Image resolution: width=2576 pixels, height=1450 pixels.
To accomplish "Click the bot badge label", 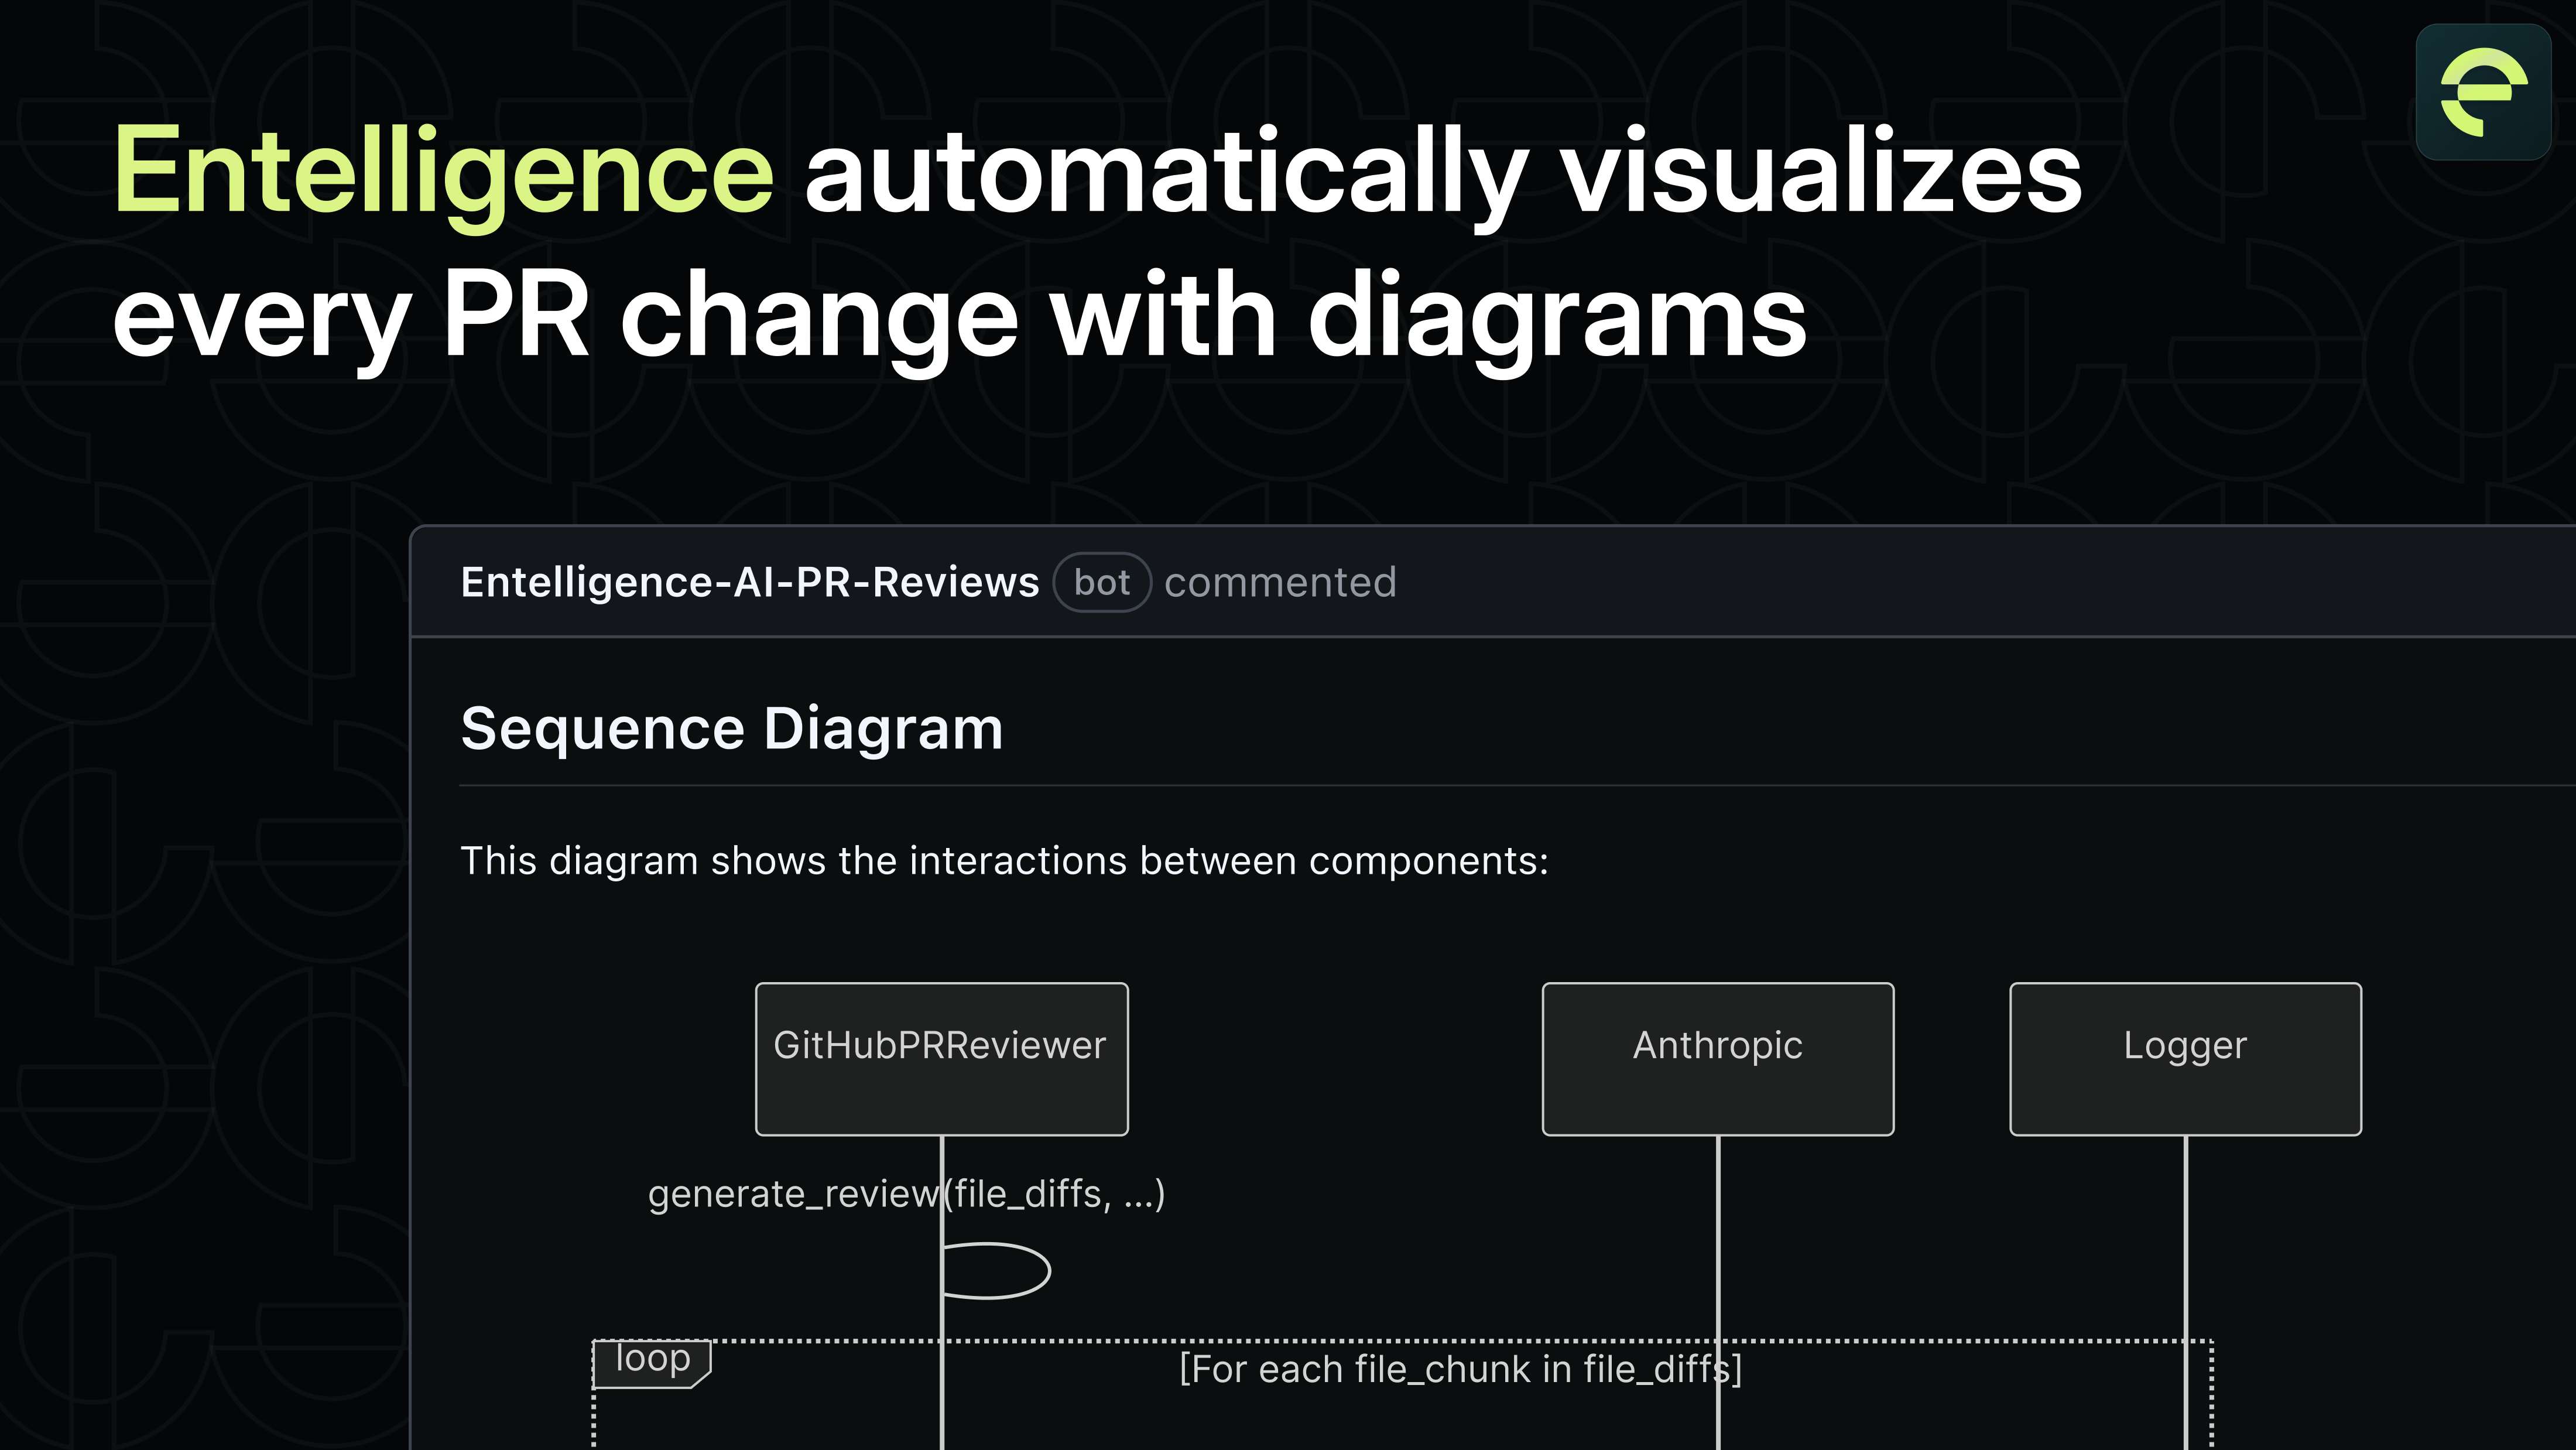I will coord(1101,583).
